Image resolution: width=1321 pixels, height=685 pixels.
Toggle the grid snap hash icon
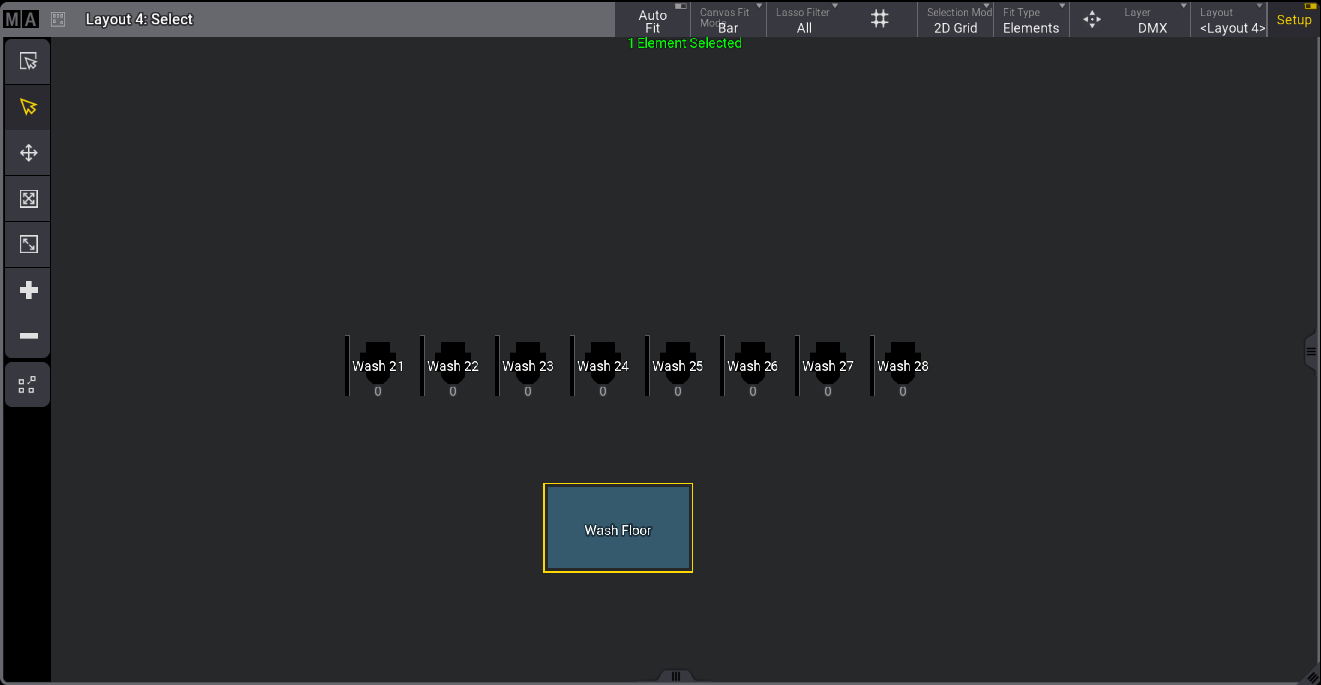880,20
